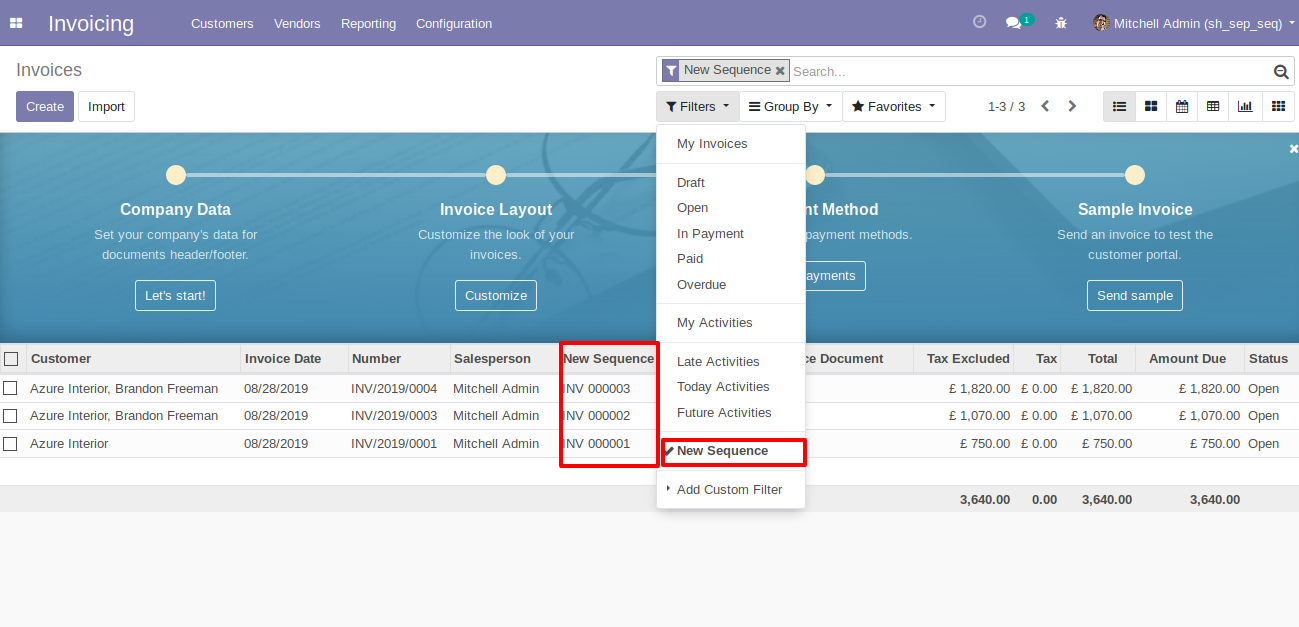Go to previous page arrow
This screenshot has height=627, width=1299.
click(1045, 106)
